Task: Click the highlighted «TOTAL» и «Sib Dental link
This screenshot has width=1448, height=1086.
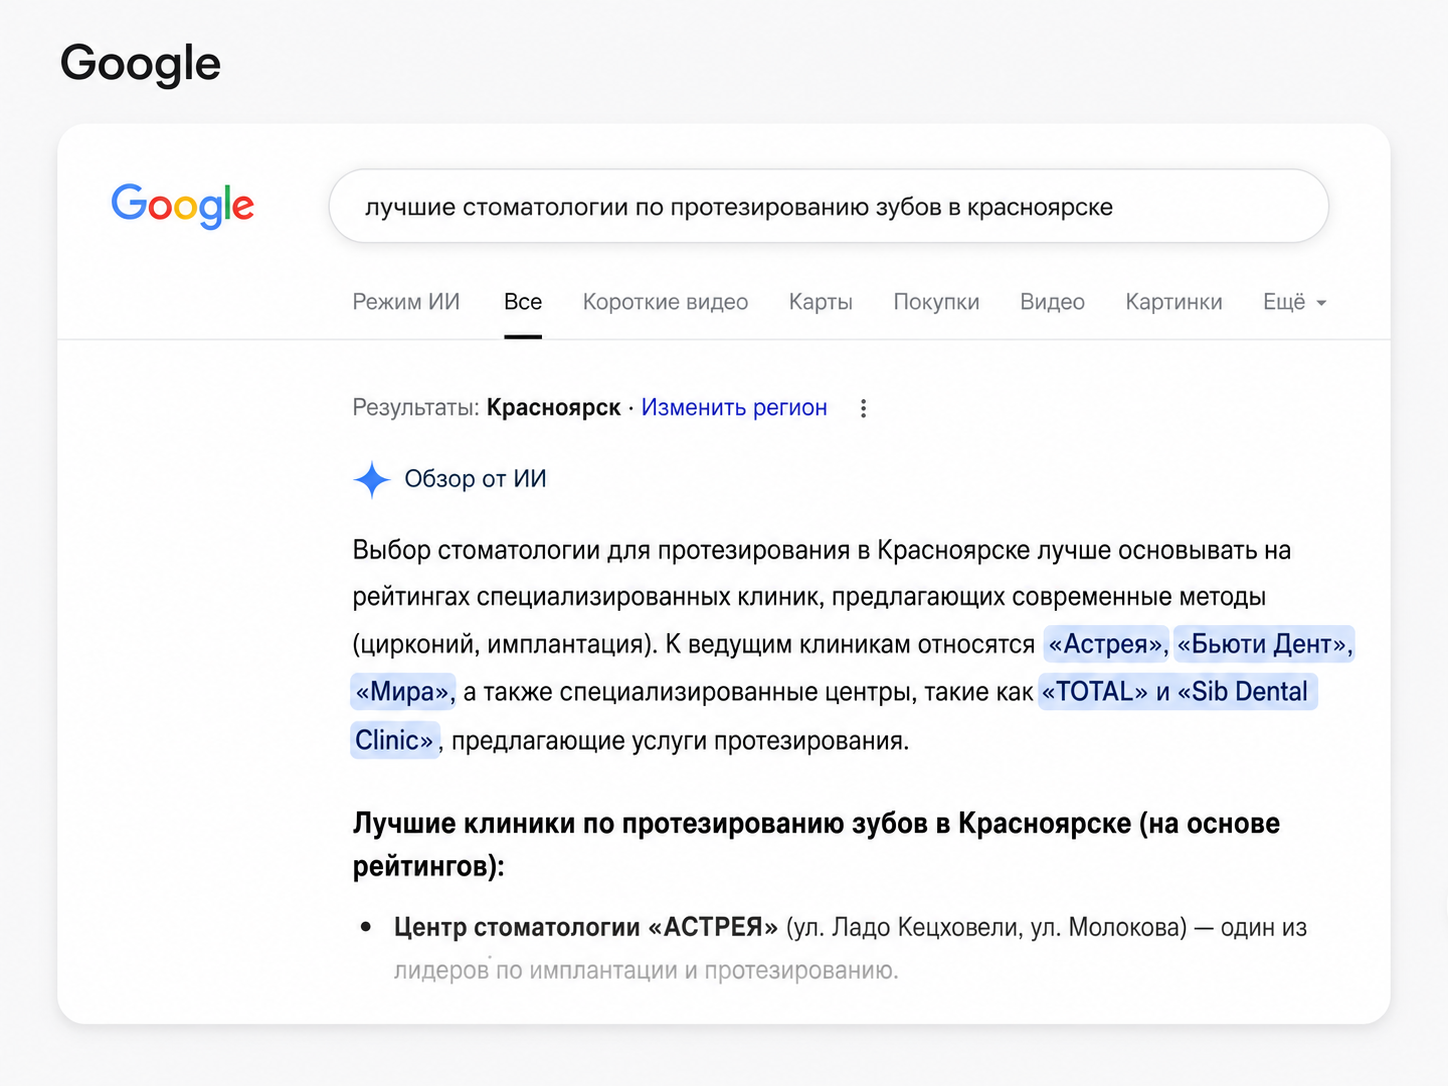Action: (x=1177, y=692)
